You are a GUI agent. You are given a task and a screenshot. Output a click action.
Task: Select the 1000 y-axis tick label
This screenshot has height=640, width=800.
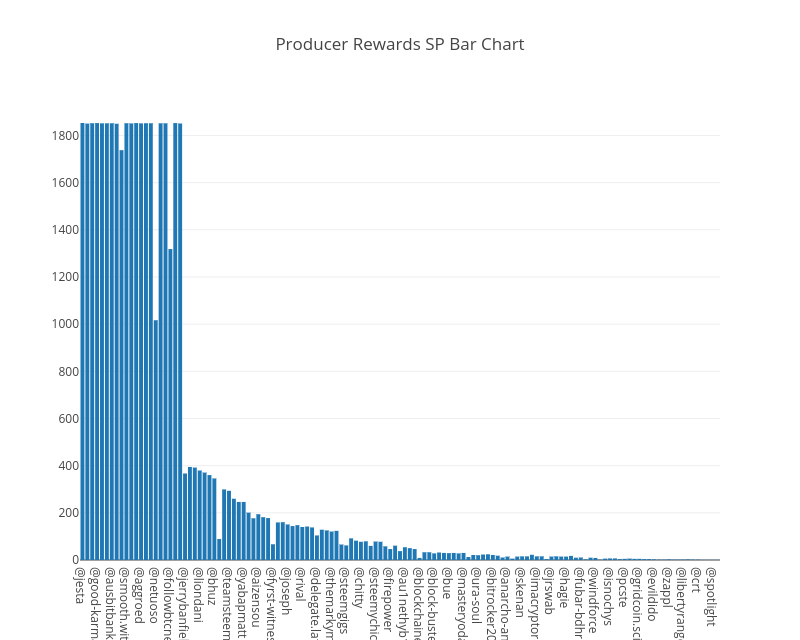tap(65, 324)
